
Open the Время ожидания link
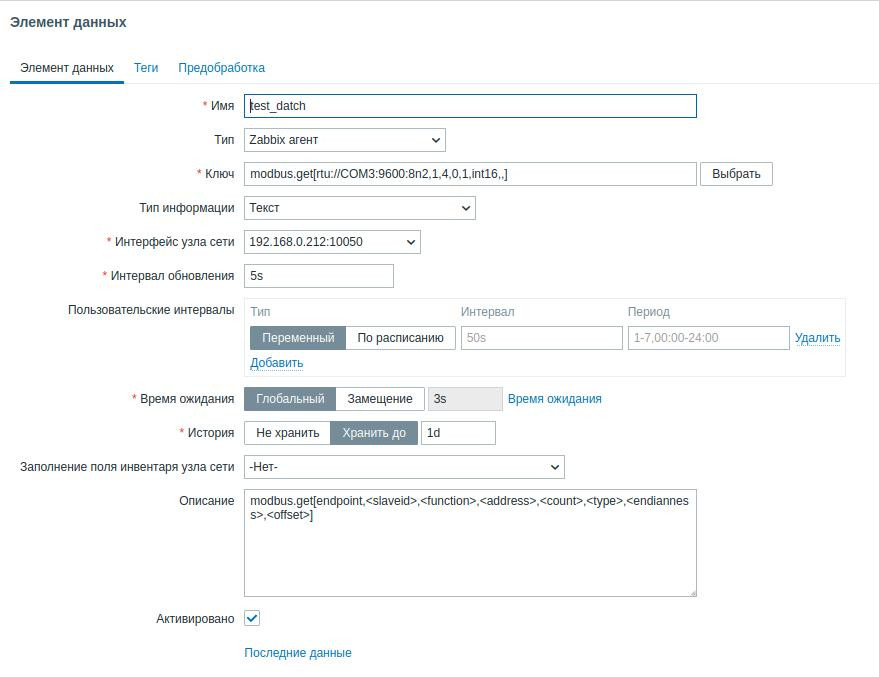click(x=555, y=399)
